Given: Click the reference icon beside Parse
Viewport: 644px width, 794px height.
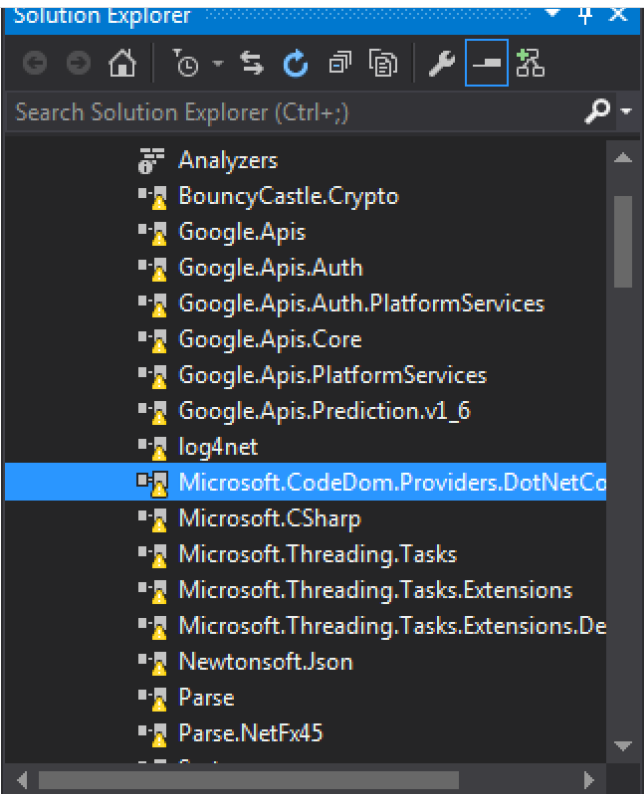Looking at the screenshot, I should coord(152,699).
